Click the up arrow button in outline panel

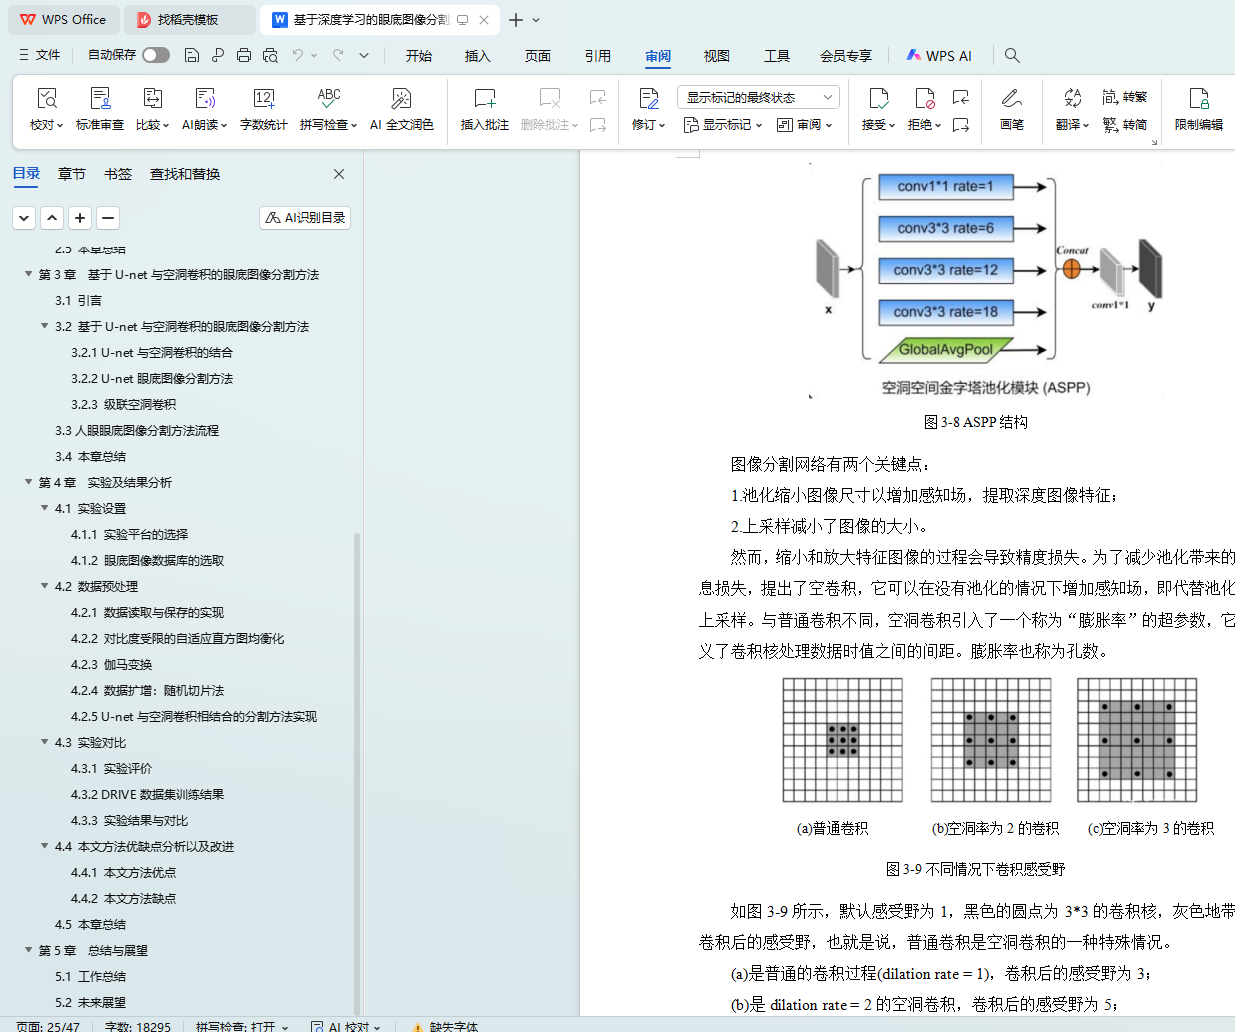[x=52, y=217]
